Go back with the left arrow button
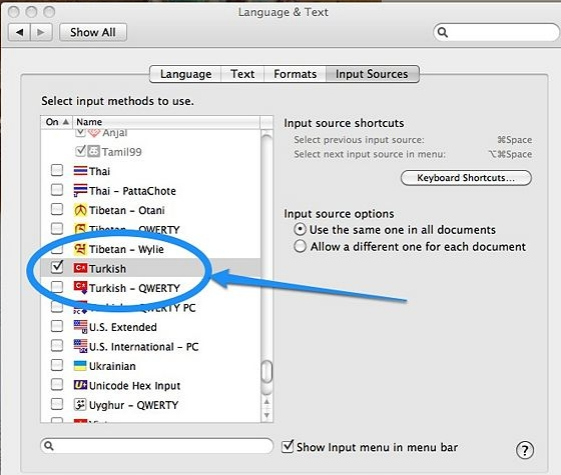Screen dimensions: 561x475 20,32
